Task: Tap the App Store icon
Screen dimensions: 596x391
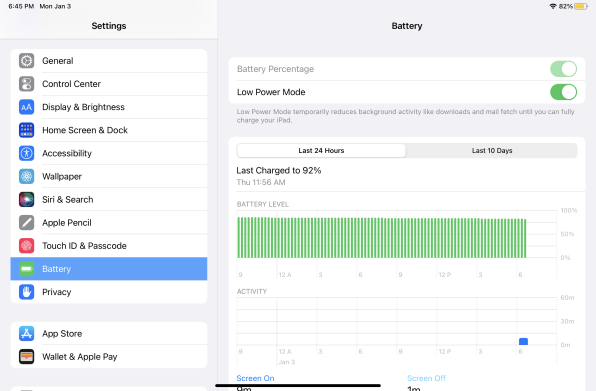Action: pos(27,334)
